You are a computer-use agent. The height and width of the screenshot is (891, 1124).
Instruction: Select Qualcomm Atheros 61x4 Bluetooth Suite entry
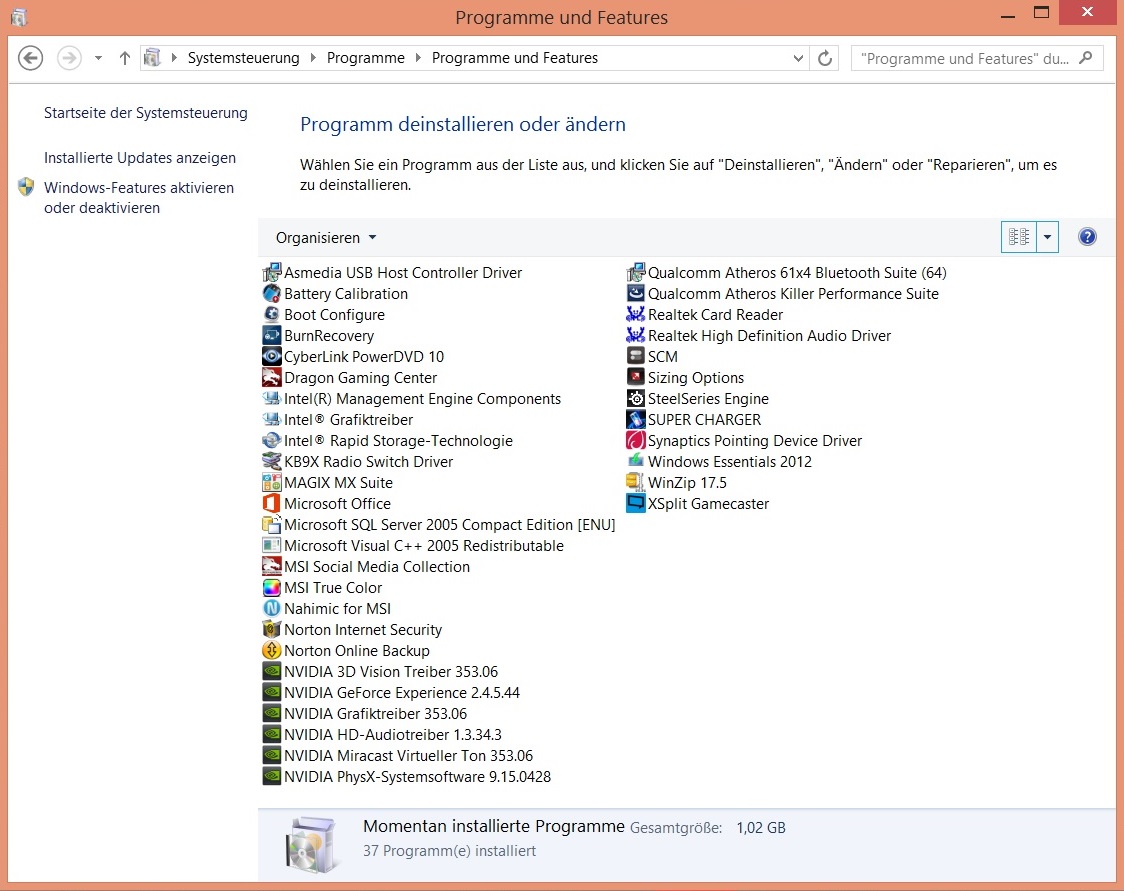coord(787,272)
